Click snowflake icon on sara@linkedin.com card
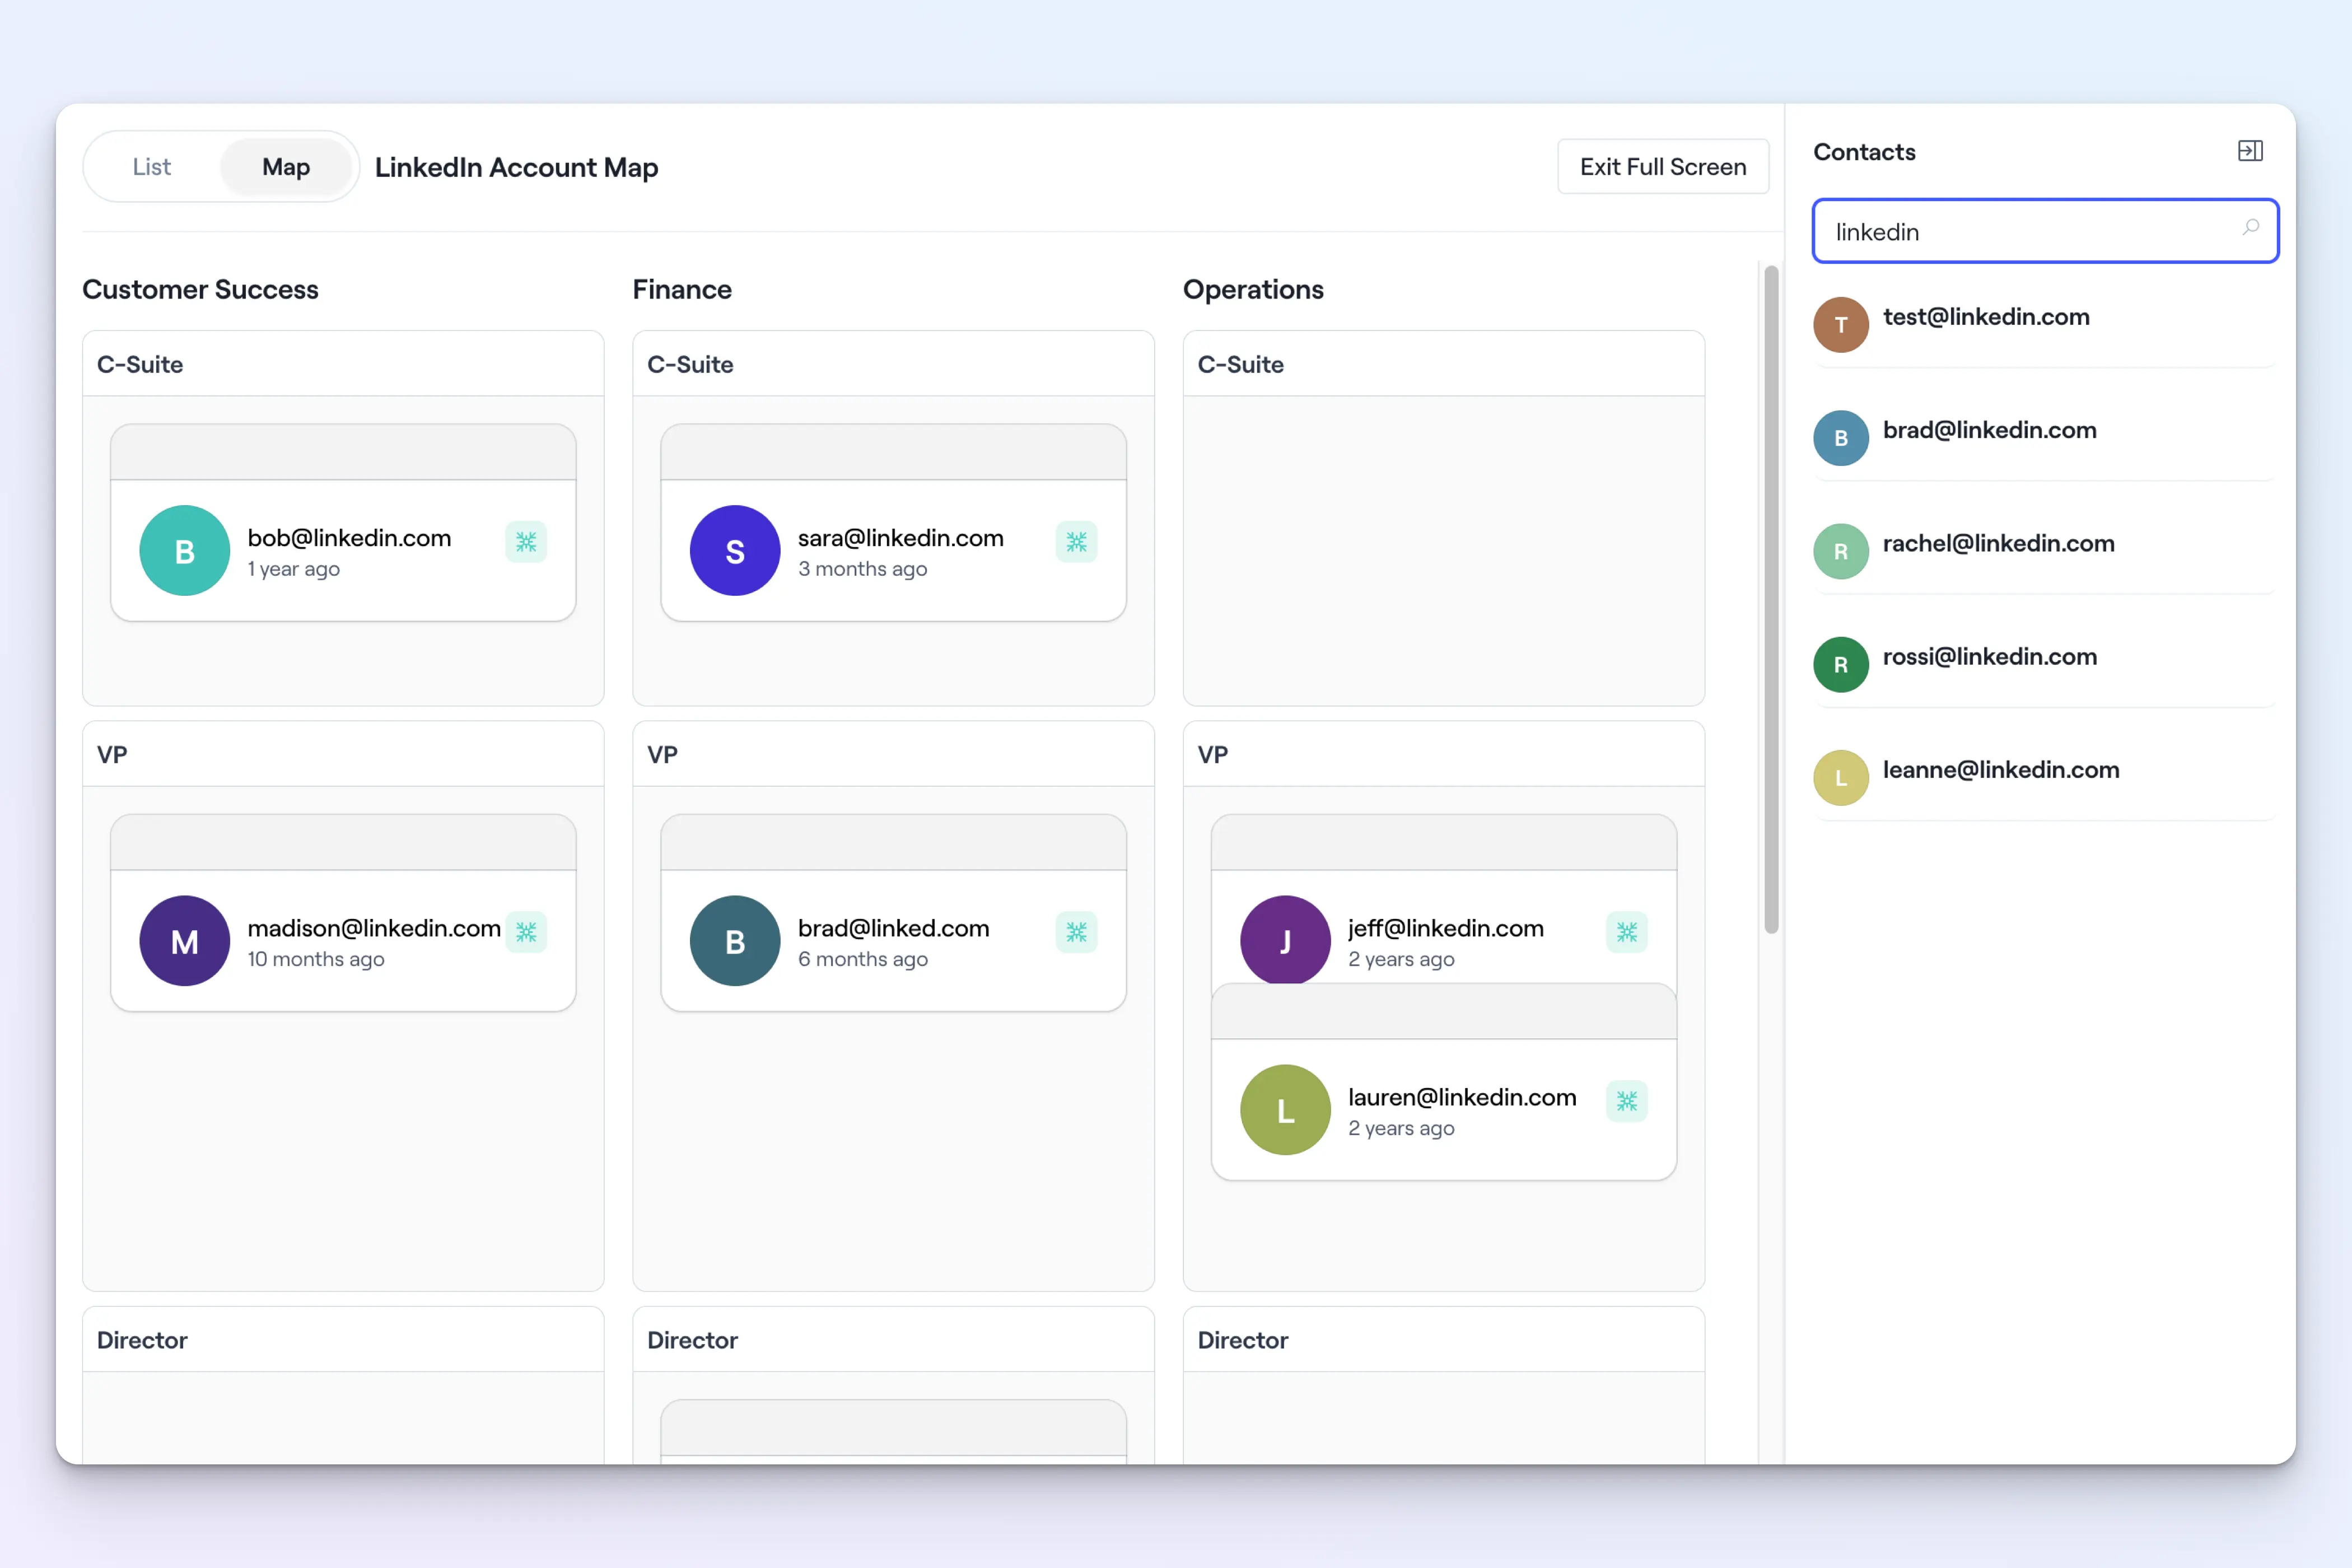Viewport: 2352px width, 1568px height. click(1076, 542)
